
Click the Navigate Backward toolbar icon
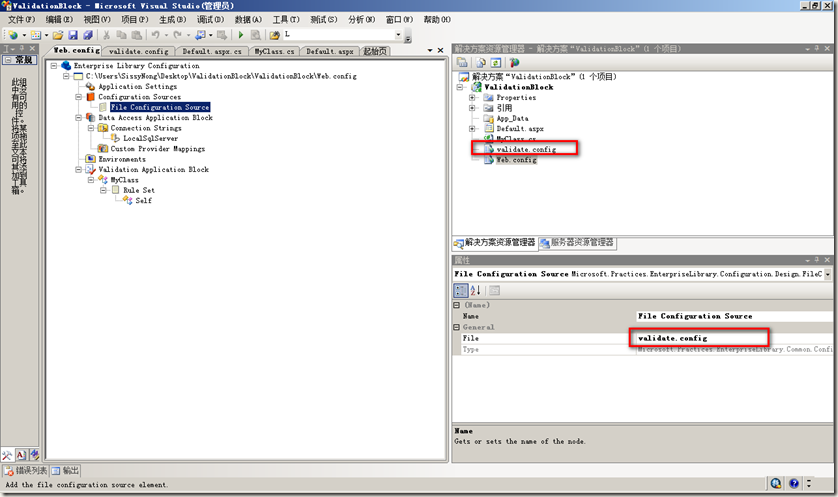[200, 35]
